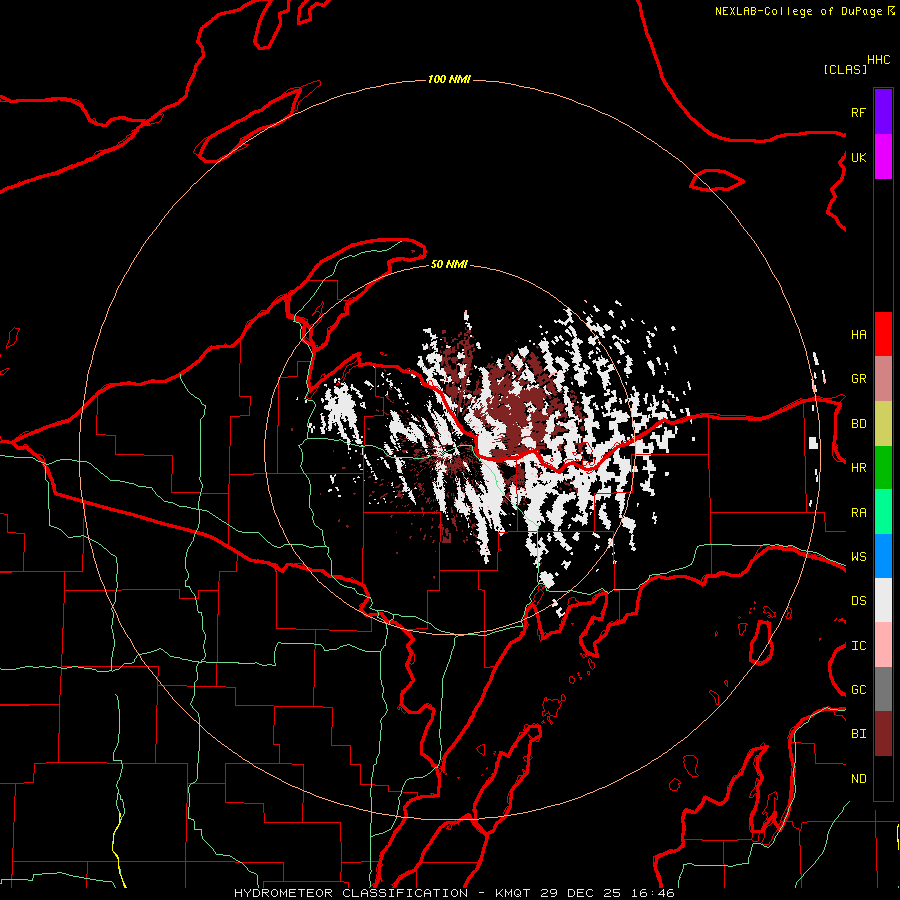Viewport: 900px width, 900px height.
Task: Click the HR green legend swatch
Action: point(883,468)
